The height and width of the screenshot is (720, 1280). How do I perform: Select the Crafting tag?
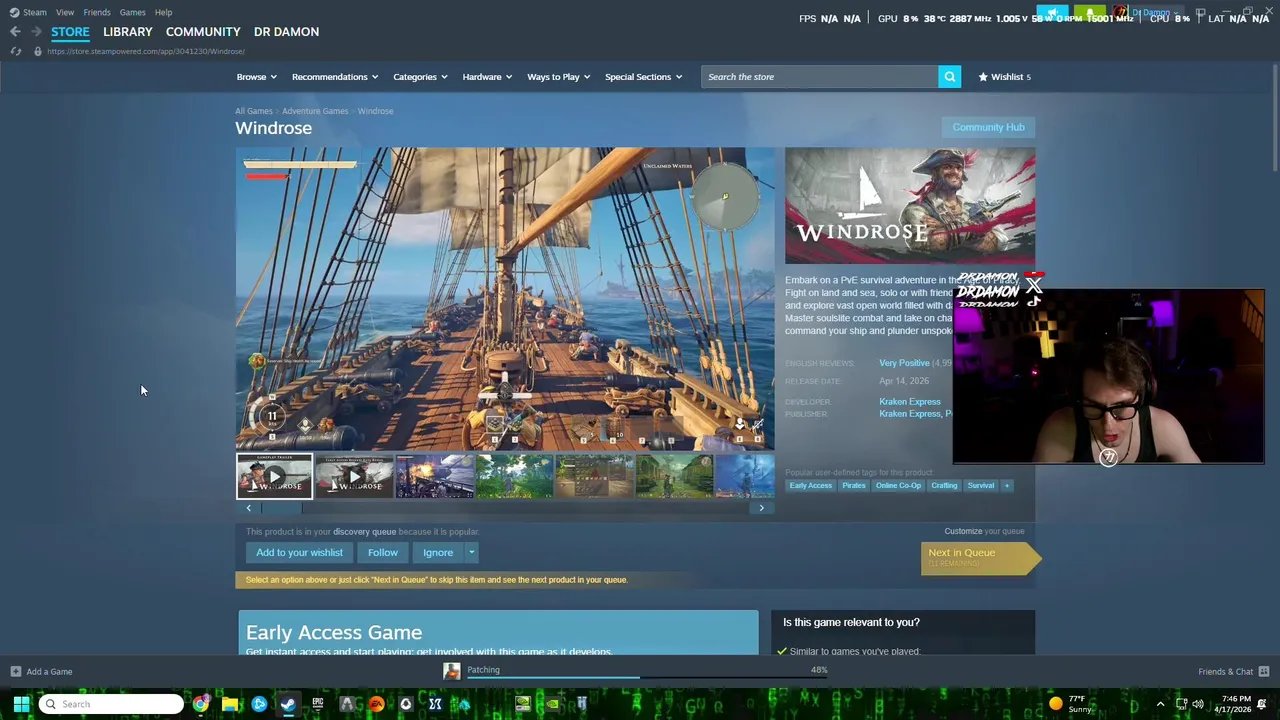point(944,486)
